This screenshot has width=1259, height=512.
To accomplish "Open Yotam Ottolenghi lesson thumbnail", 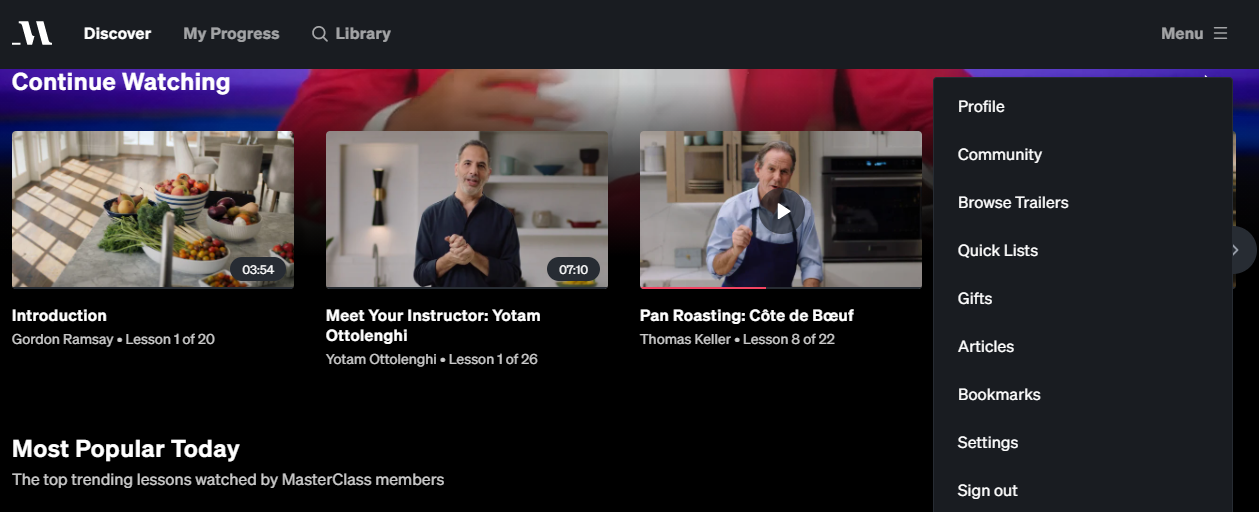I will pyautogui.click(x=467, y=210).
